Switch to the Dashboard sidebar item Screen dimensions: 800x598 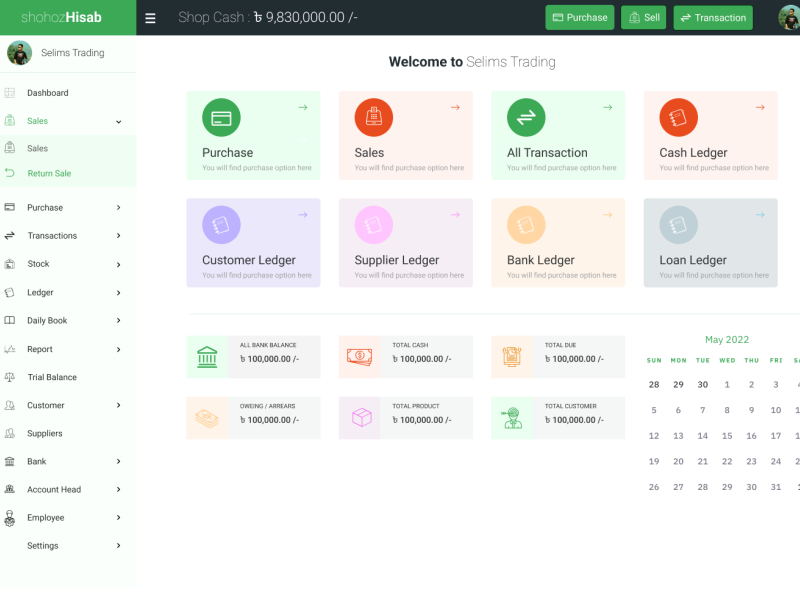(46, 90)
